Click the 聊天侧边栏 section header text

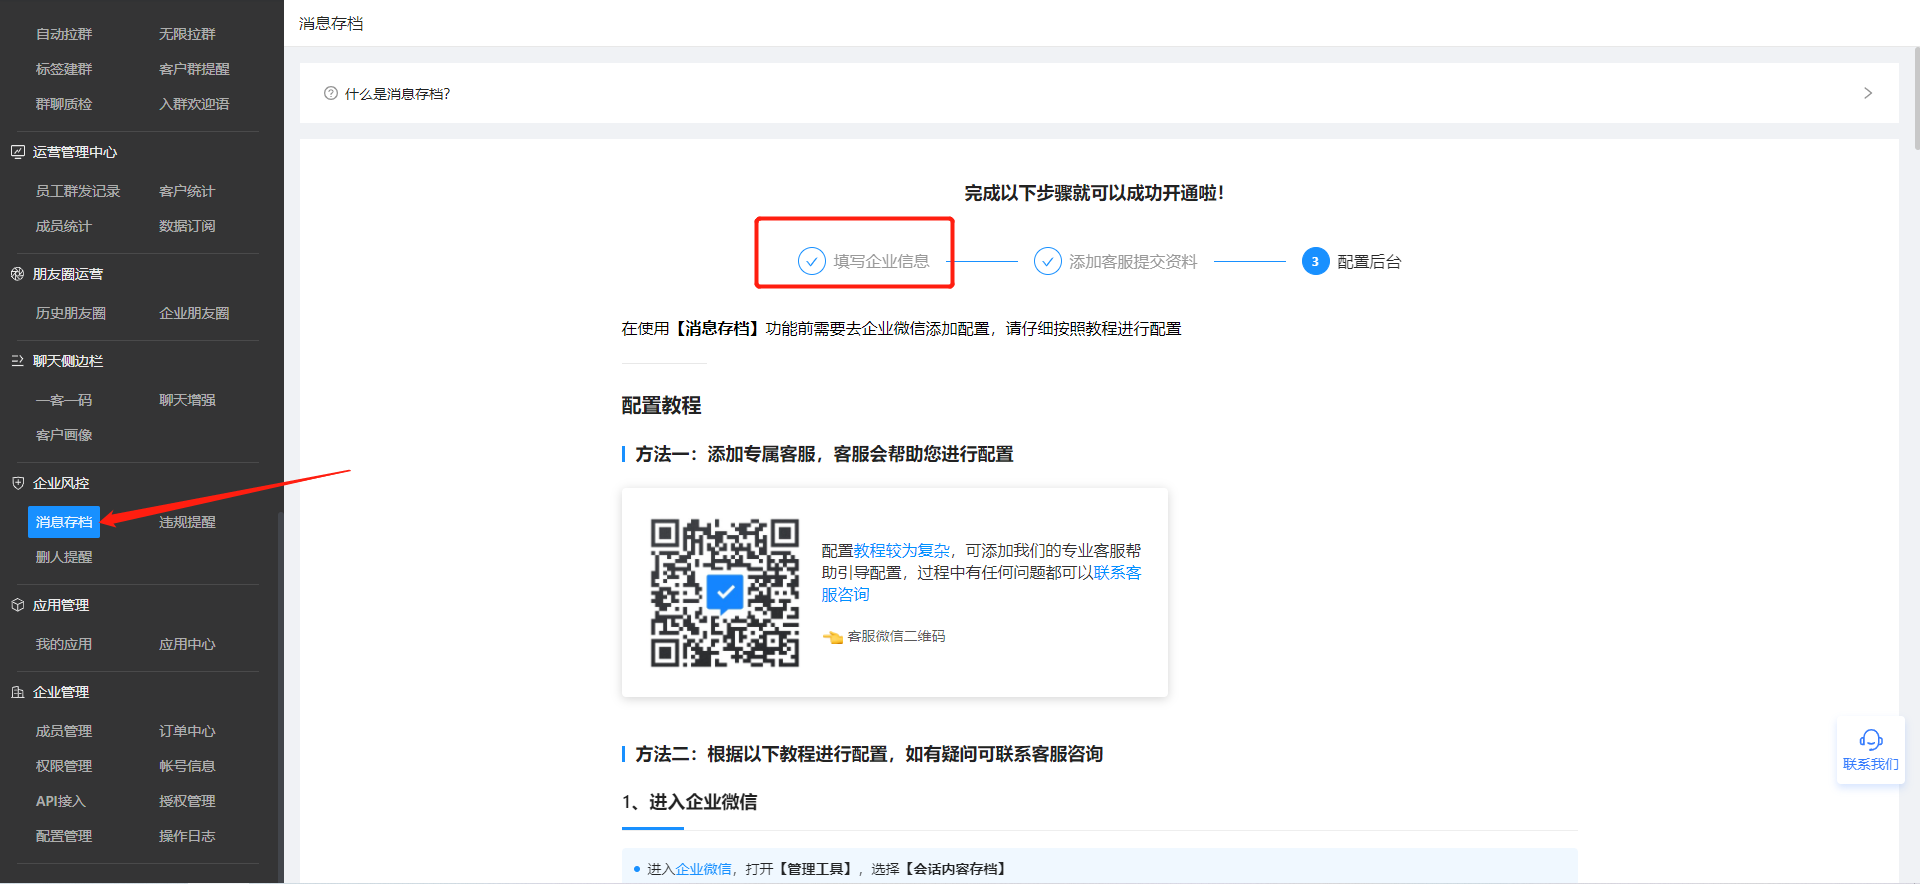[x=68, y=361]
